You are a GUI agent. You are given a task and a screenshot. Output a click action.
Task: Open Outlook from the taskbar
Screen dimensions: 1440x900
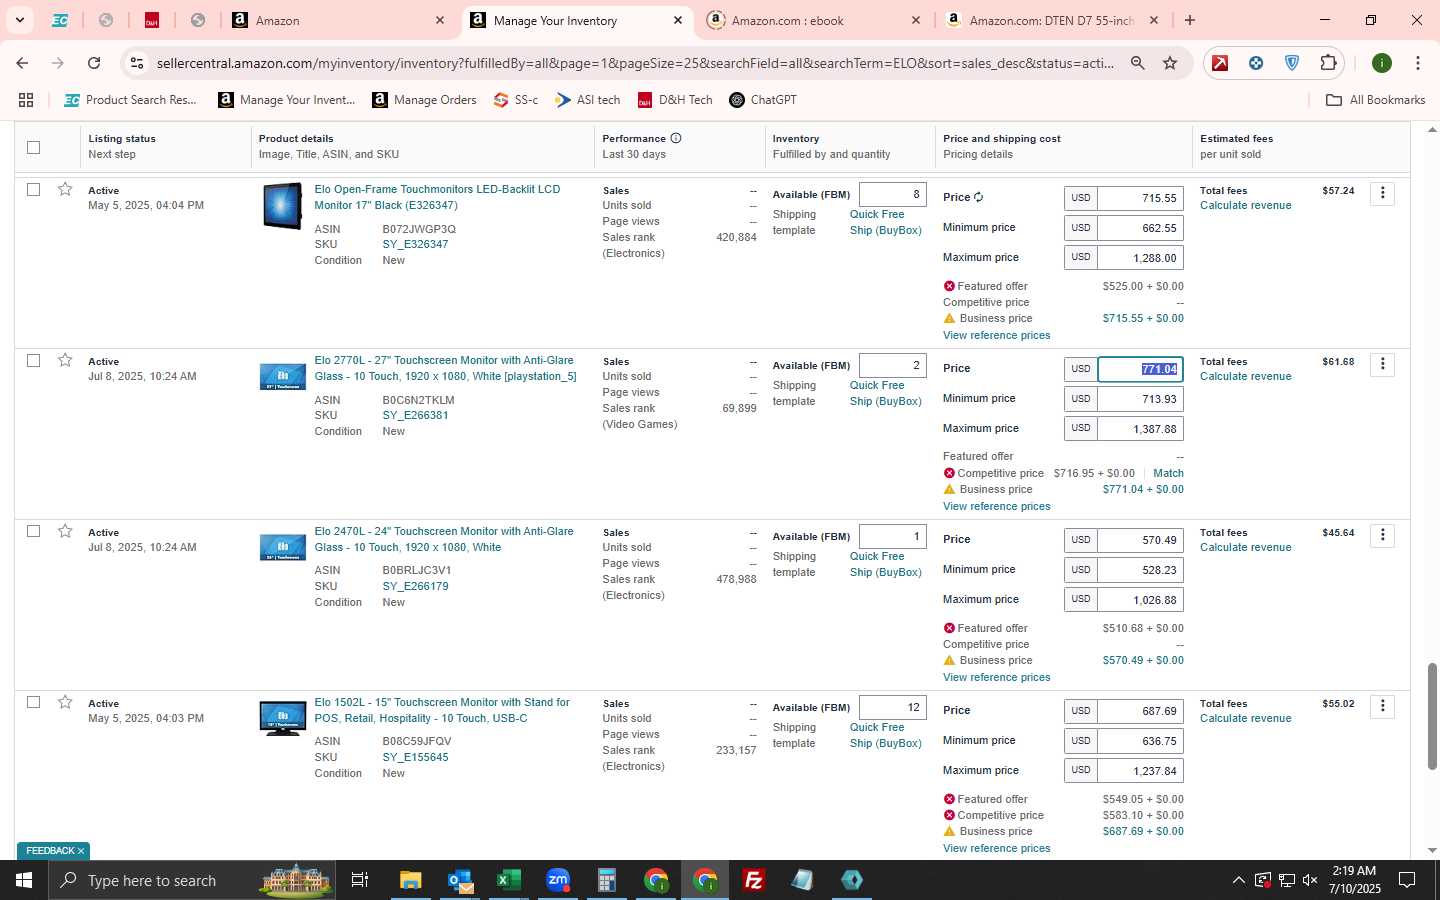click(x=459, y=880)
